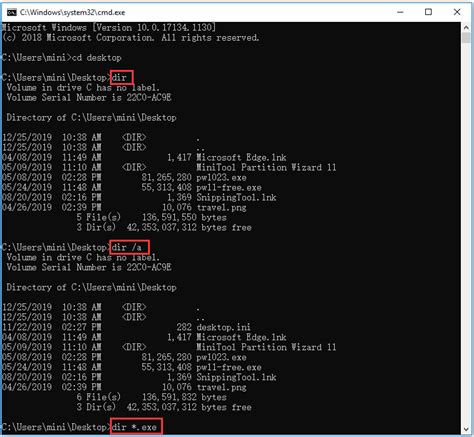Click the first 'Directory of C:\Users\mini\Desktop' line
474x437 pixels.
(91, 117)
